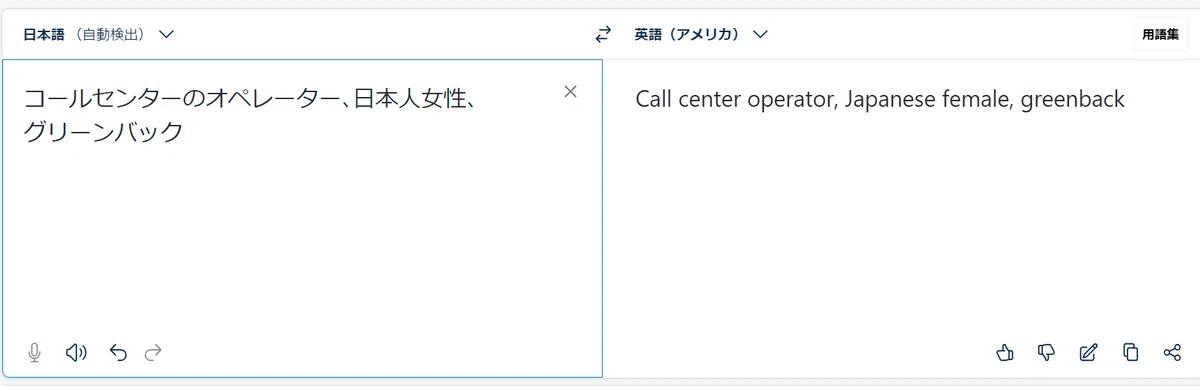
Task: Click into the Japanese source text box
Action: (302, 218)
